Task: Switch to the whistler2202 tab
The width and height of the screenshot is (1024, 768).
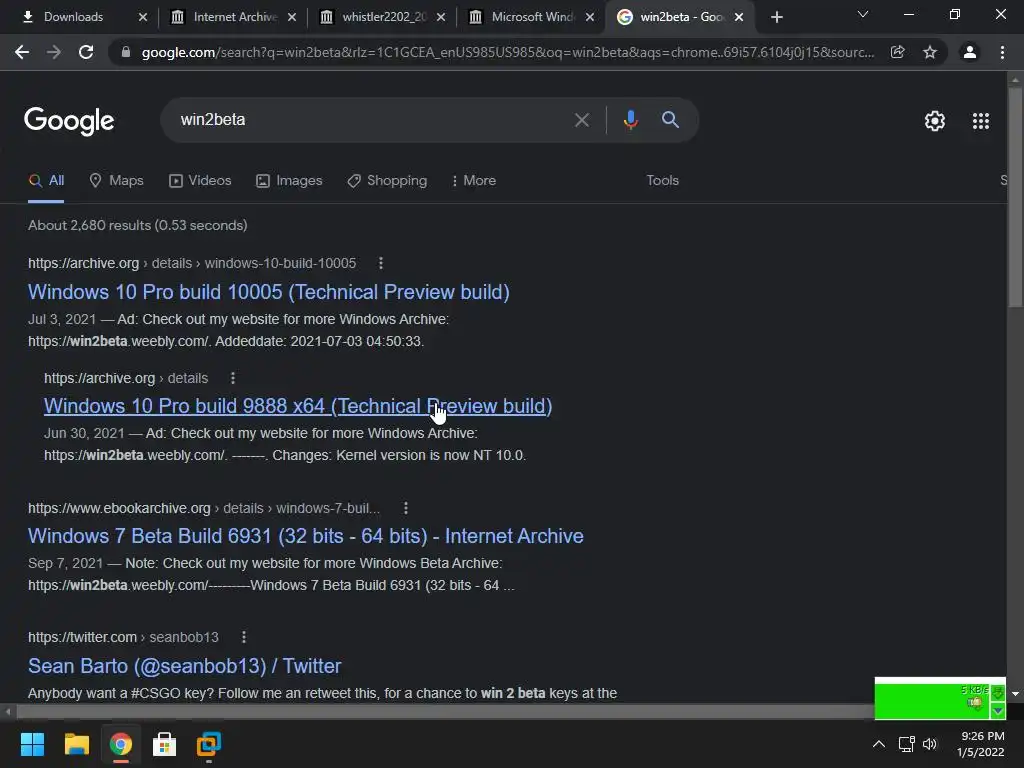Action: [384, 17]
